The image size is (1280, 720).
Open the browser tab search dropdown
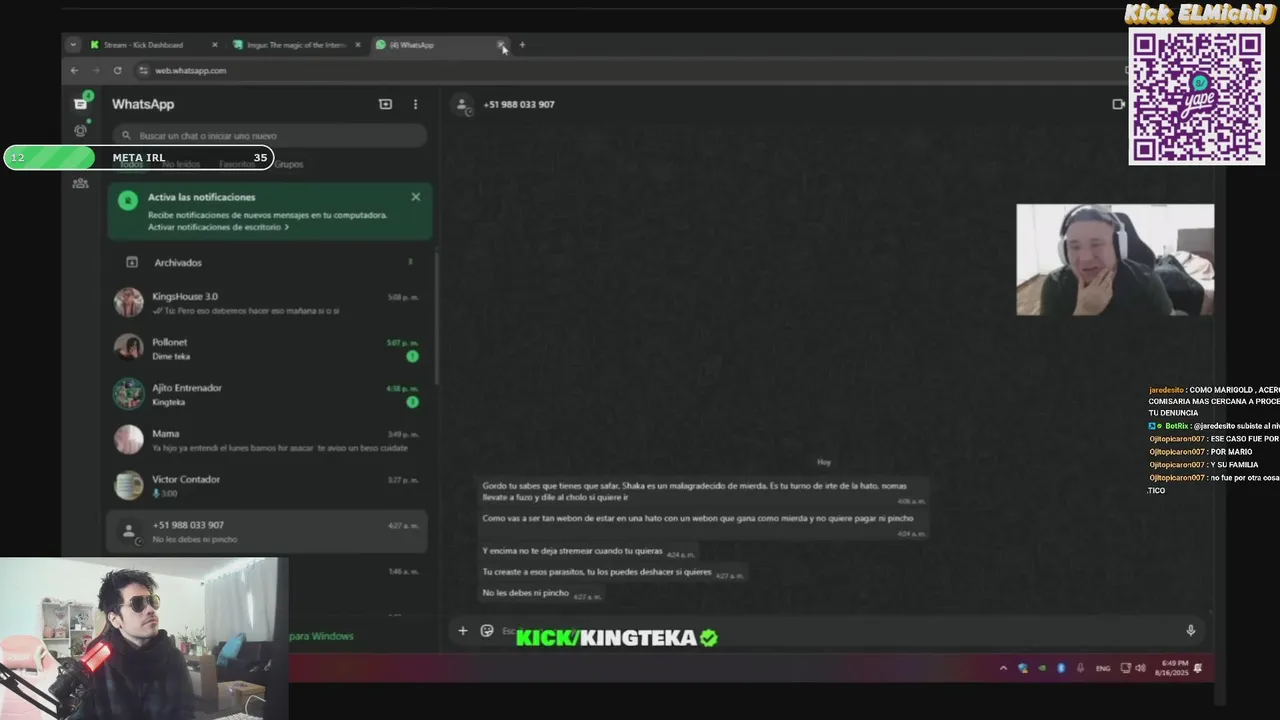click(72, 44)
